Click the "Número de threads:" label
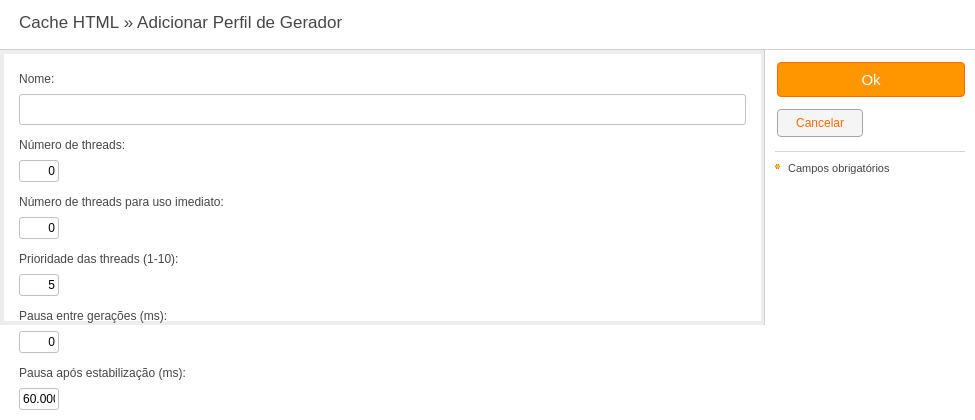Viewport: 975px width, 420px height. click(x=72, y=145)
